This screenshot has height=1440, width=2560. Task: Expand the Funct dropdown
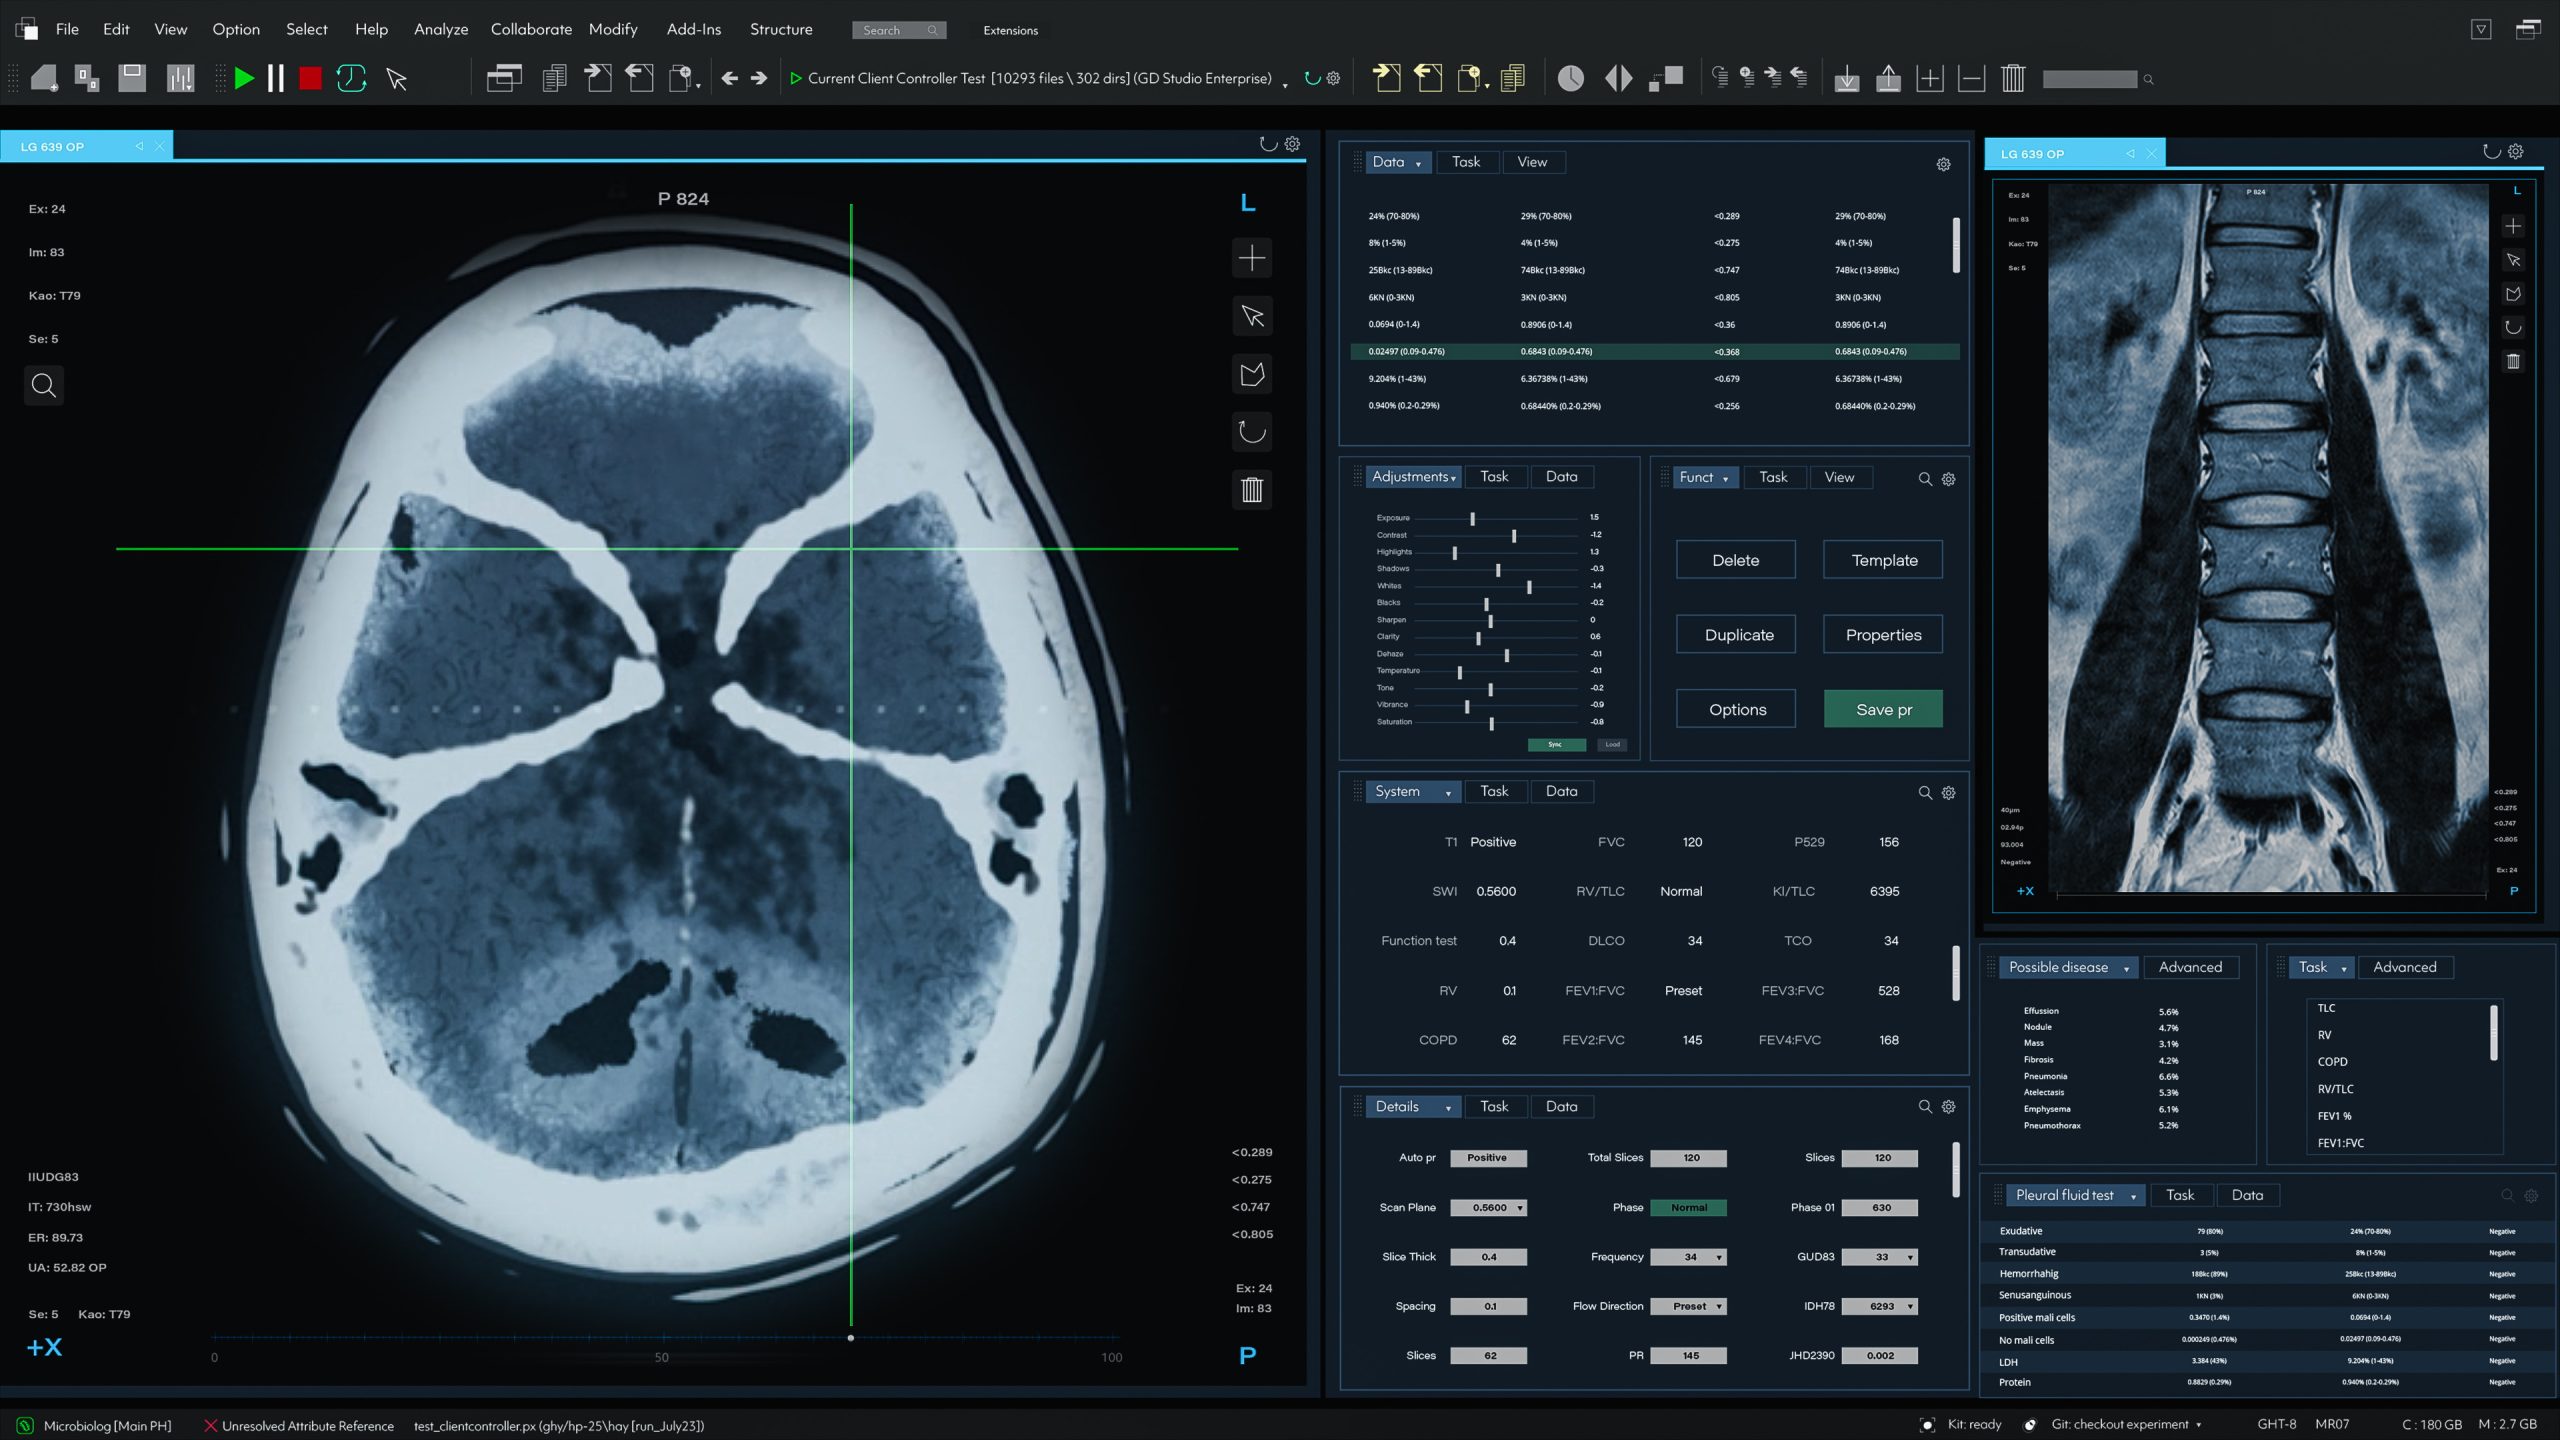click(x=1705, y=478)
